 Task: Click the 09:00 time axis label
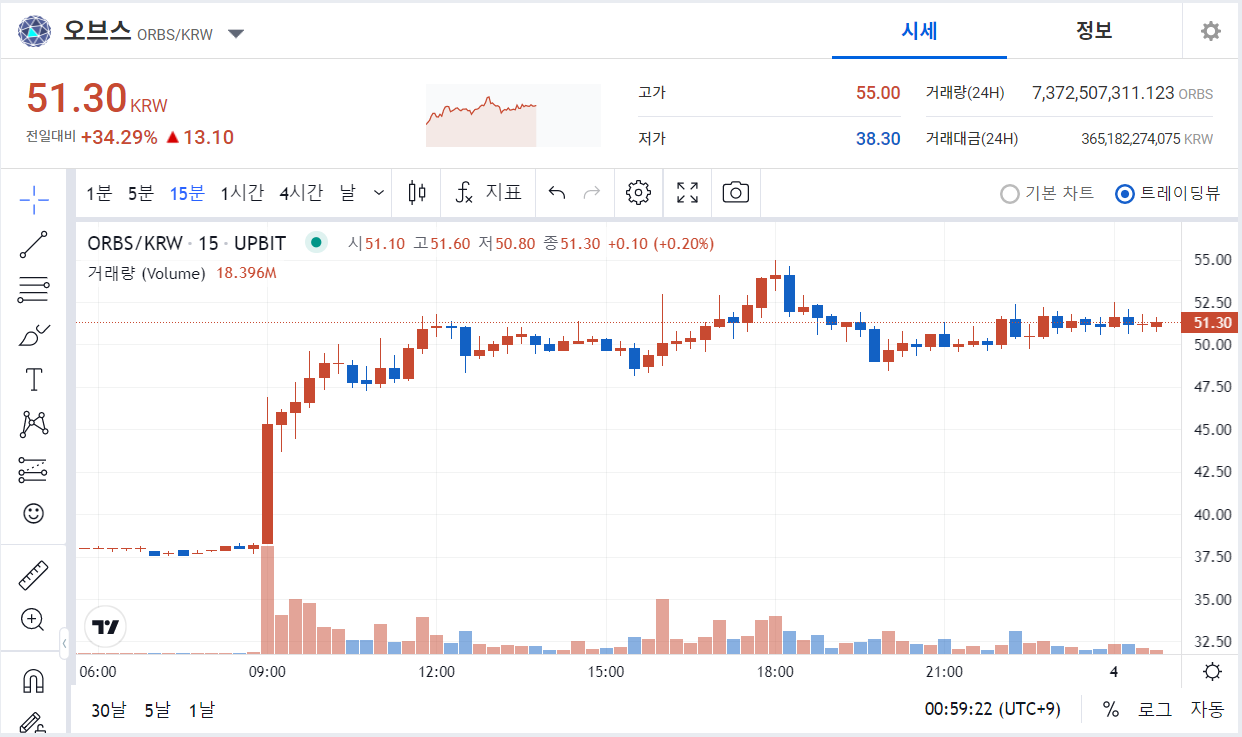tap(267, 671)
